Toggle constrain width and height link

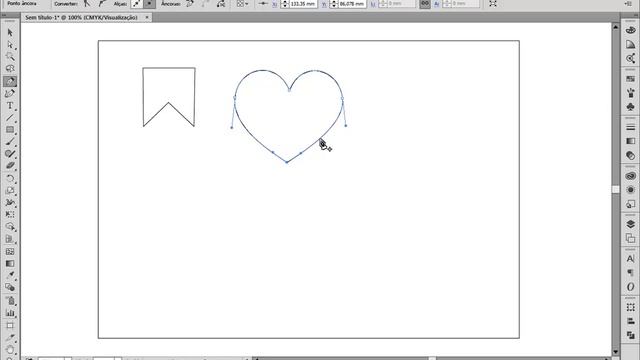(x=425, y=4)
